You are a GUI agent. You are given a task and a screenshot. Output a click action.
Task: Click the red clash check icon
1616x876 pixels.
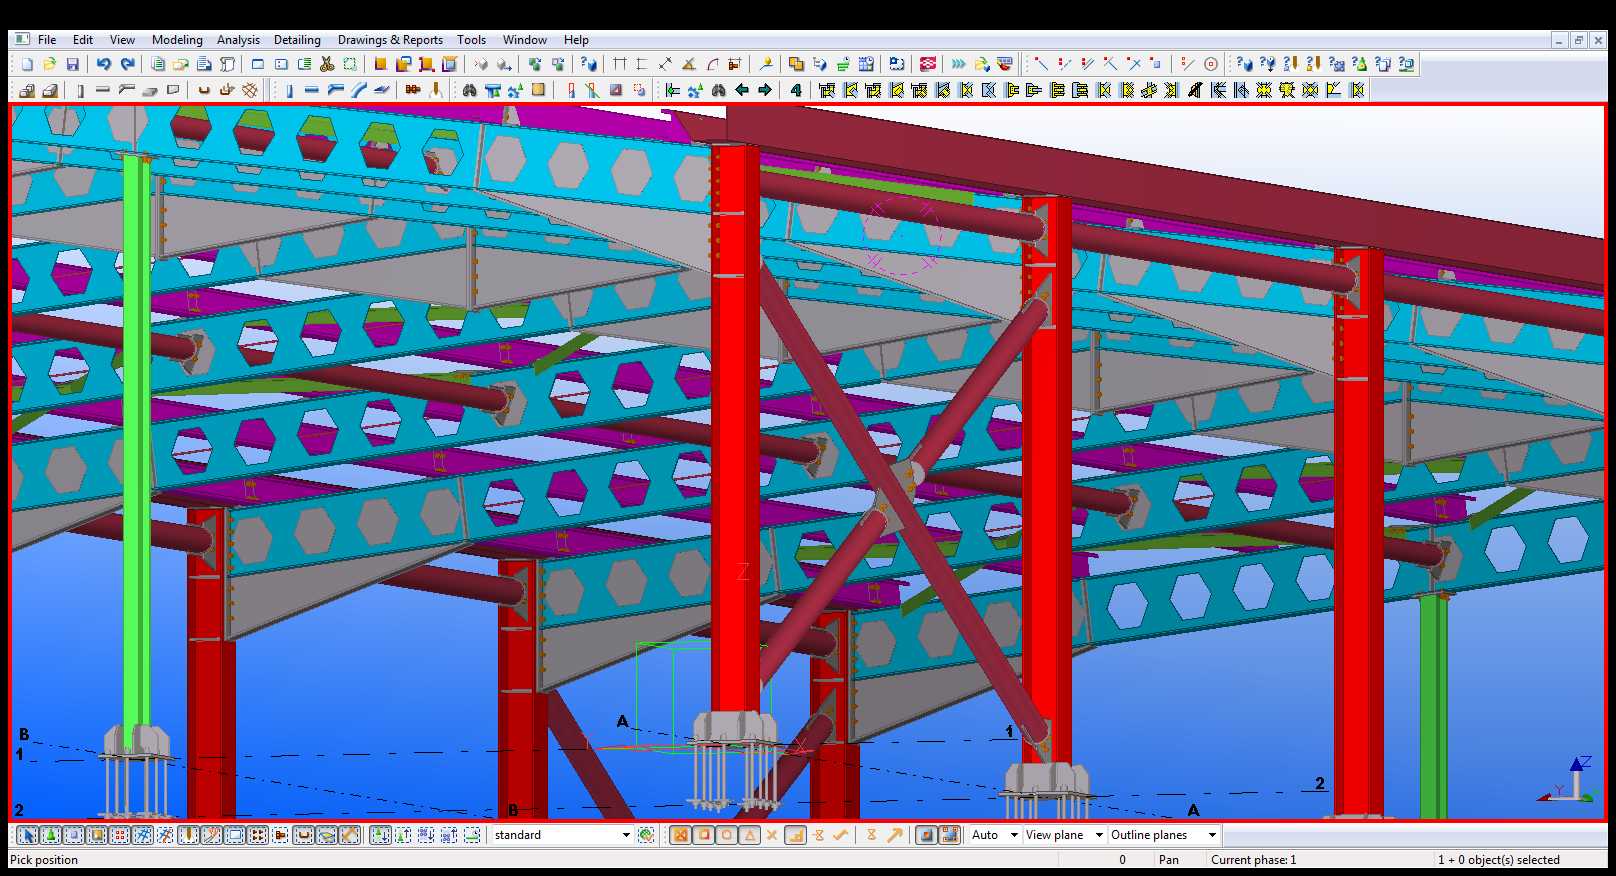pos(928,64)
